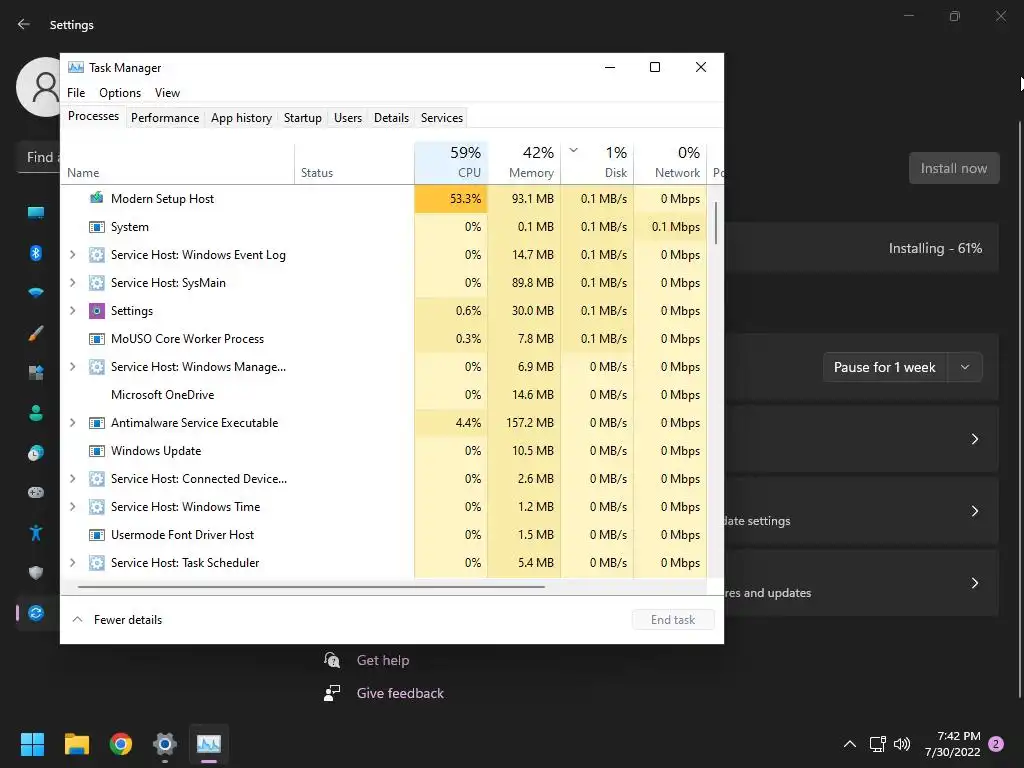The width and height of the screenshot is (1024, 768).
Task: Switch to the Performance tab
Action: pos(165,118)
